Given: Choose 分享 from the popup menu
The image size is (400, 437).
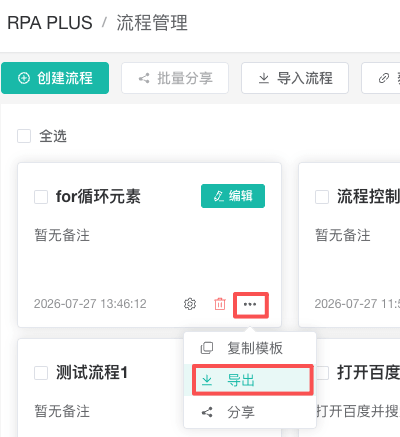Looking at the screenshot, I should 250,412.
